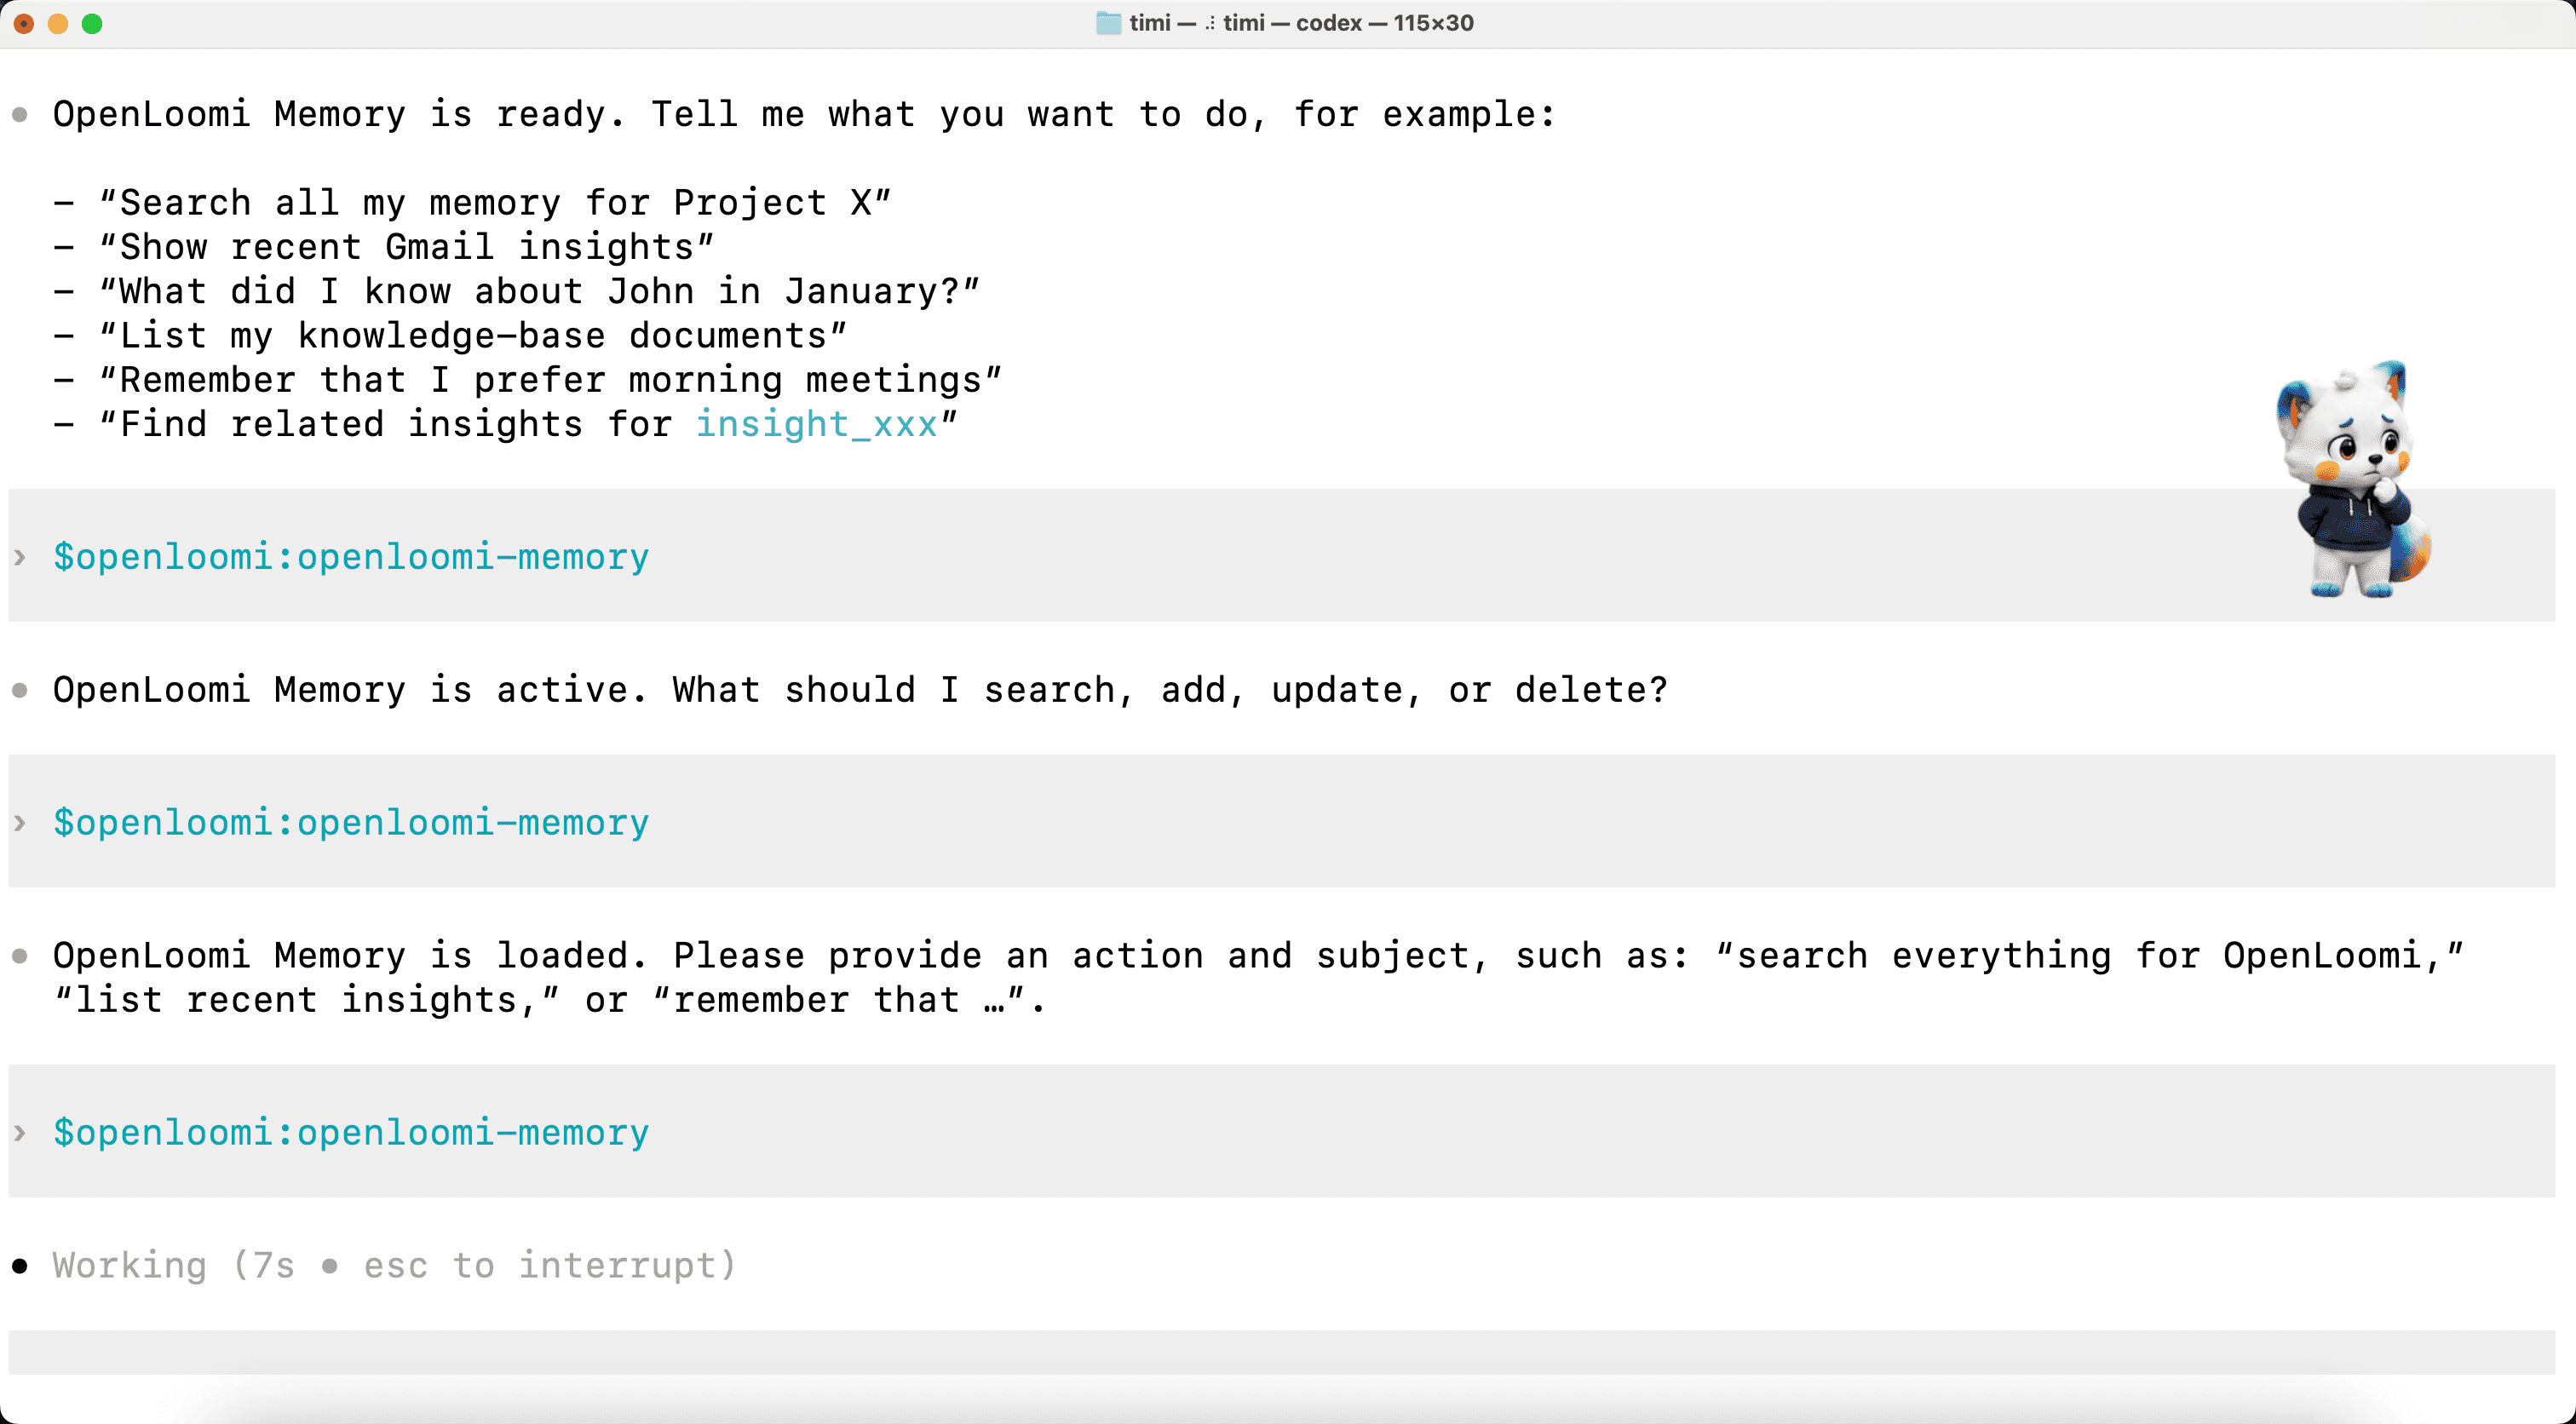
Task: Click the "OpenLoomi Memory is loaded" message
Action: coord(1258,978)
